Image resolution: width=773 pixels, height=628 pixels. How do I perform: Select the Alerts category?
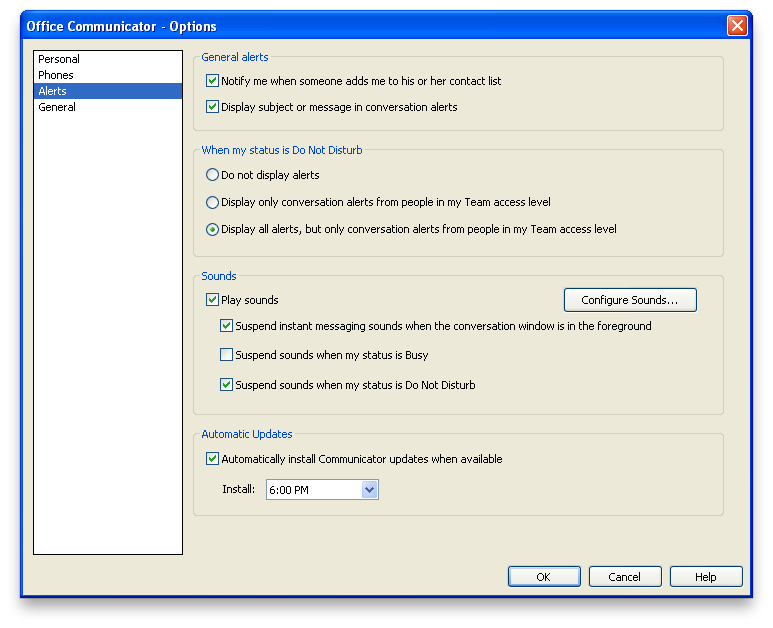(53, 91)
